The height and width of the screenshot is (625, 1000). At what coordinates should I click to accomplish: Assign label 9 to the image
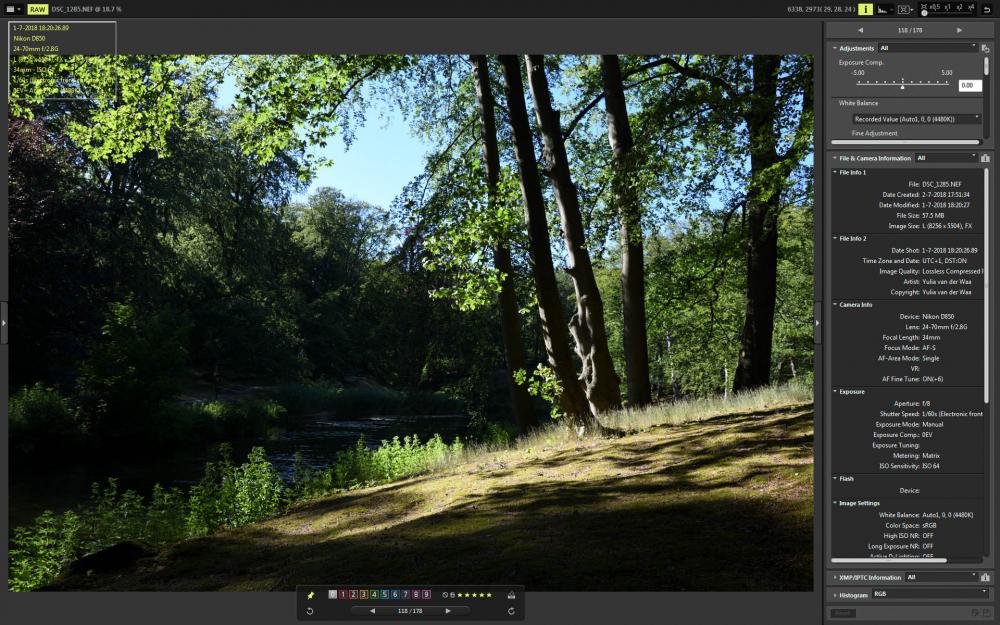tap(427, 594)
